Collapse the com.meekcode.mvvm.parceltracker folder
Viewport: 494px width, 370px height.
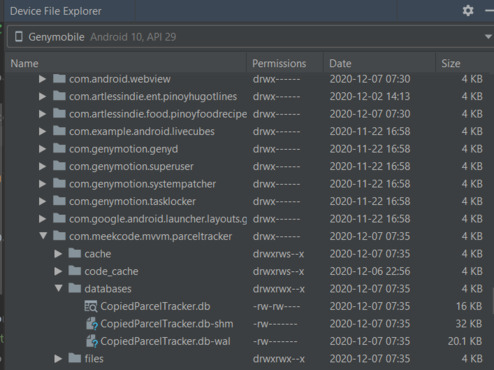(43, 236)
